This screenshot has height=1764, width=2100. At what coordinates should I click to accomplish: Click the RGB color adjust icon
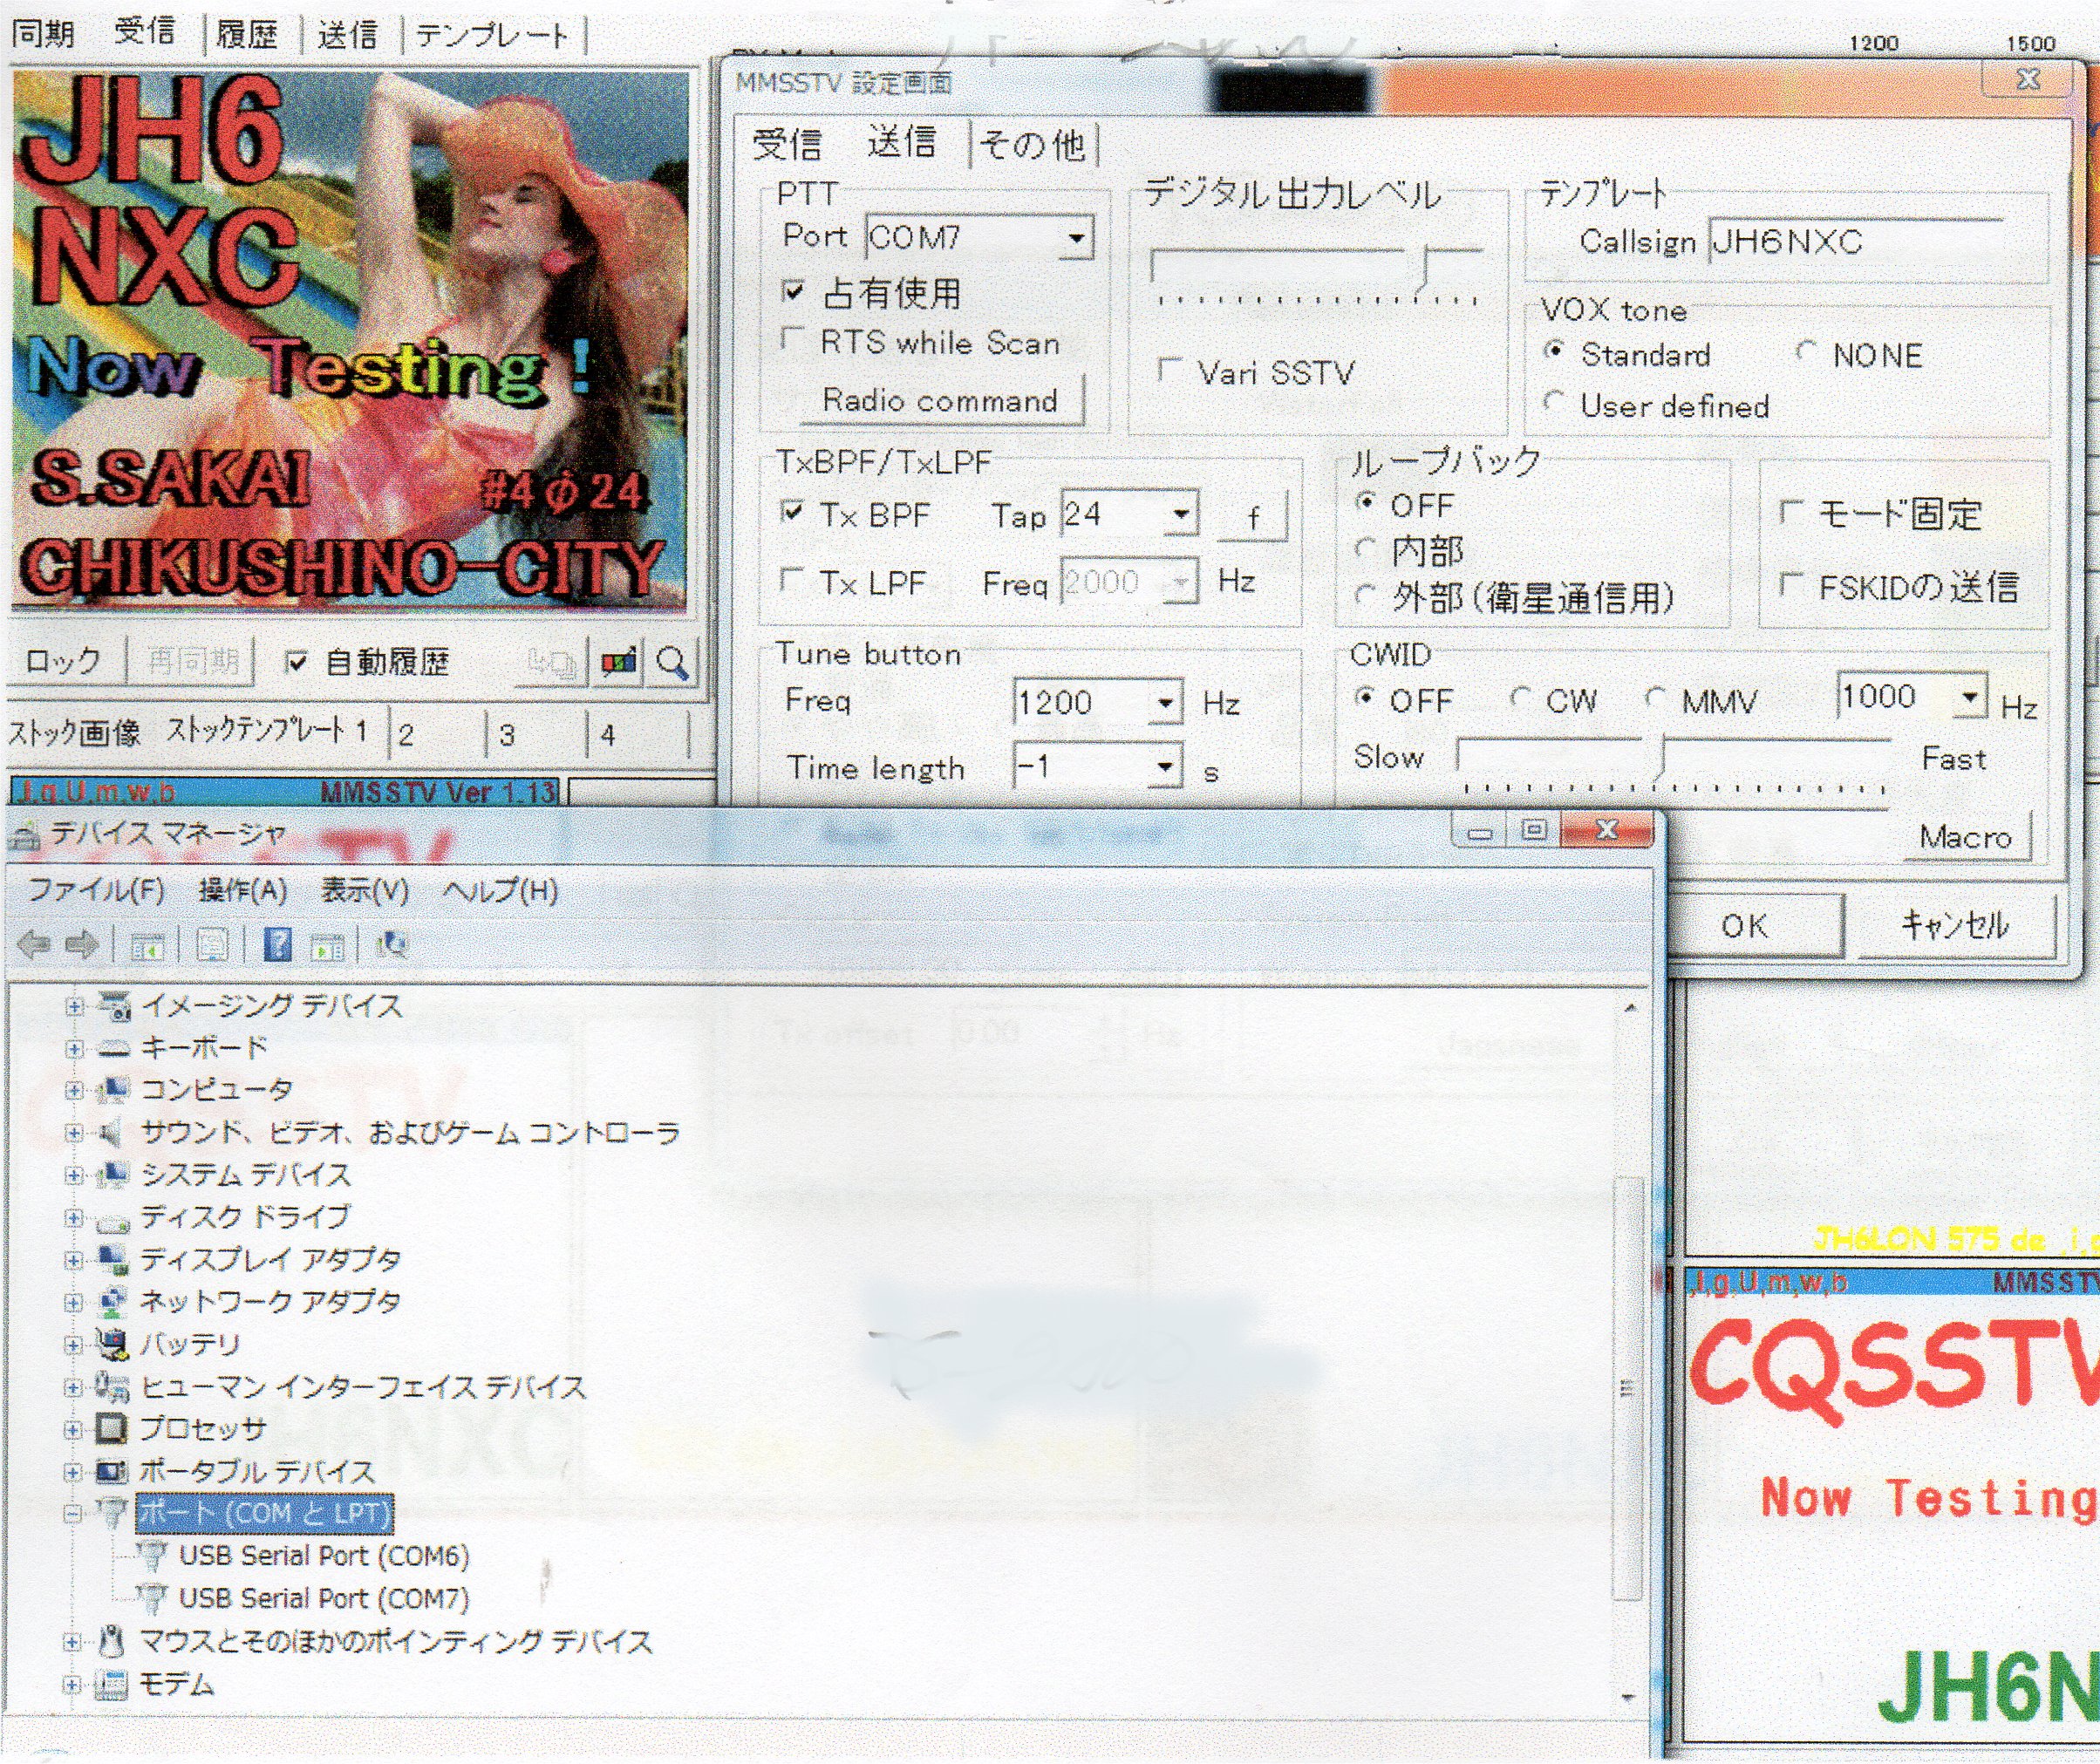click(x=619, y=663)
